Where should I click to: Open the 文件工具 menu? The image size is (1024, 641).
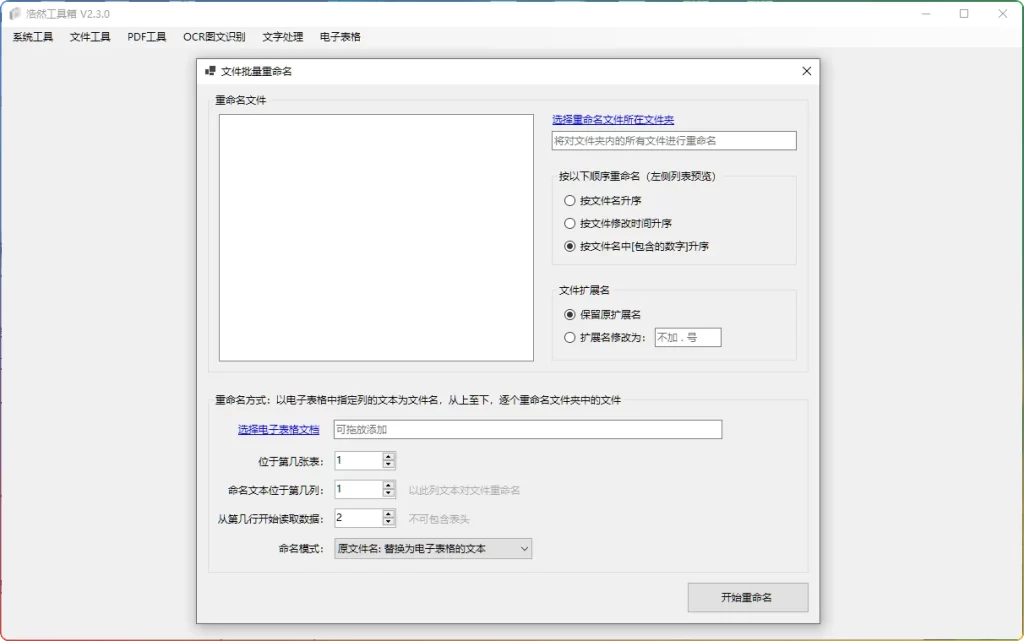pos(89,36)
